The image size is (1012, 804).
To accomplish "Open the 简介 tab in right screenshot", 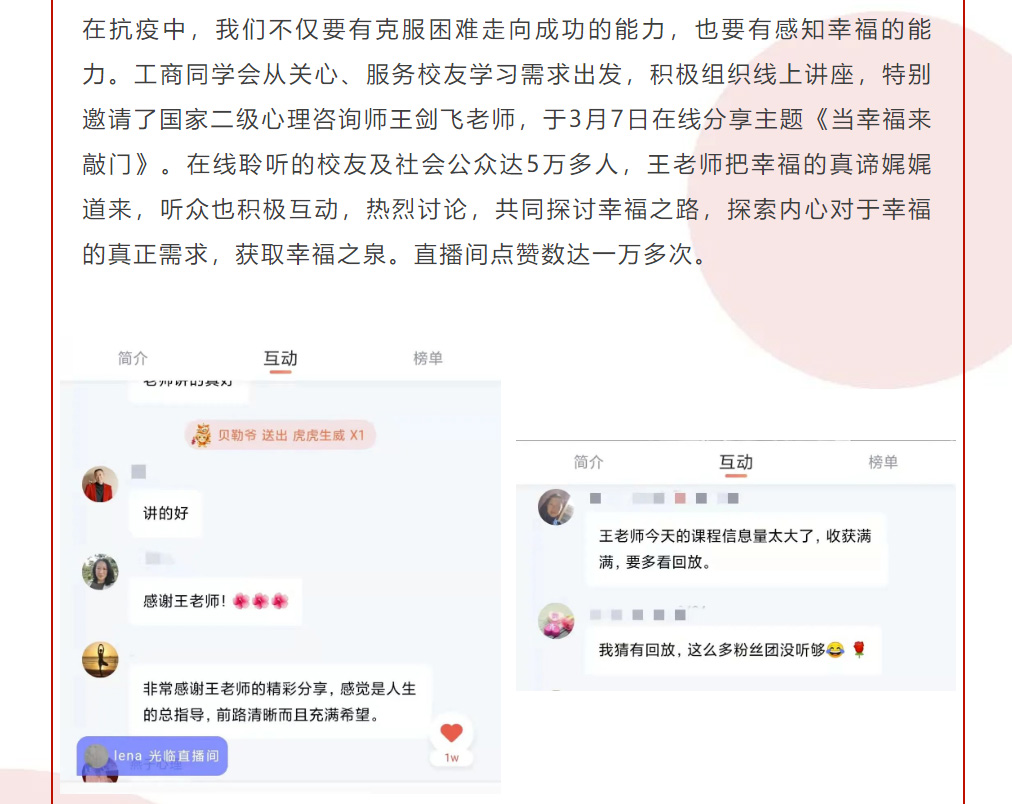I will click(x=589, y=462).
